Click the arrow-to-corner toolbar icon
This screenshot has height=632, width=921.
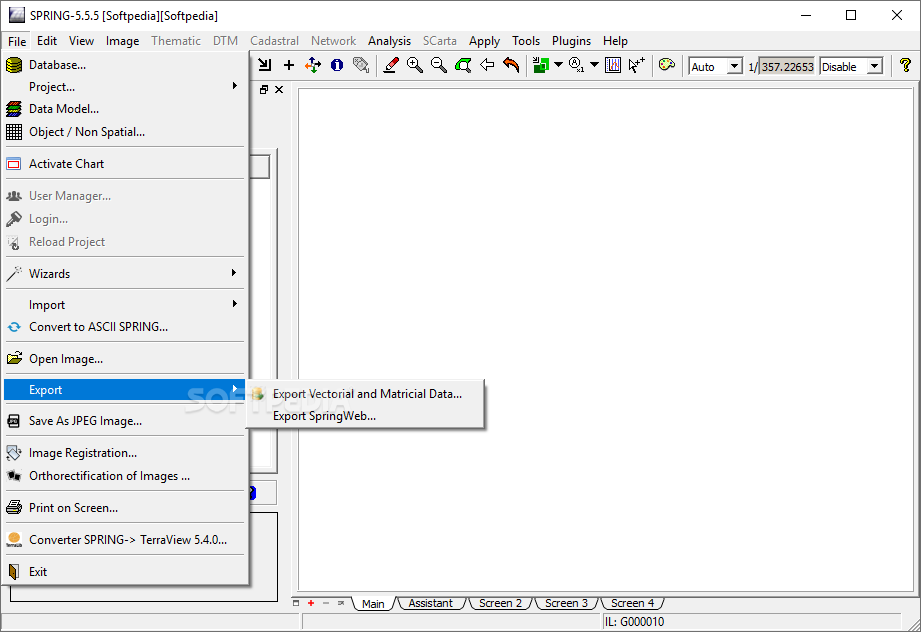click(265, 65)
